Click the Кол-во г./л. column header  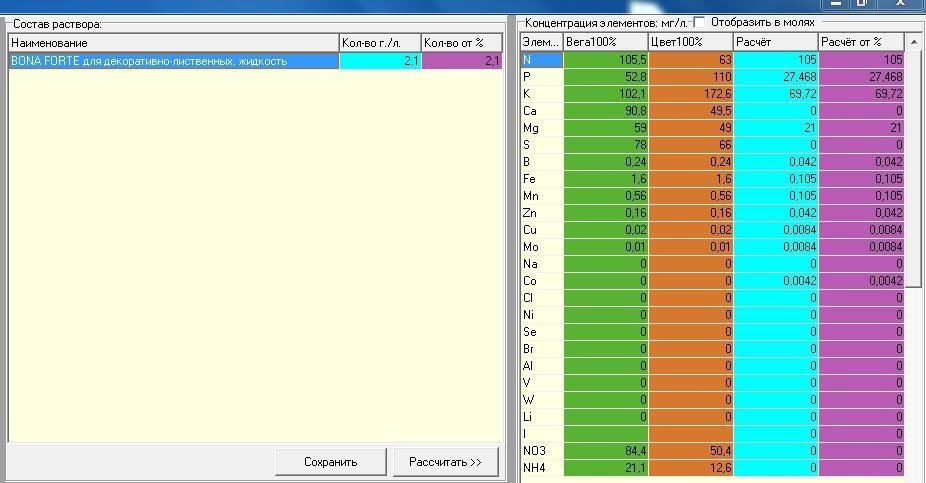380,43
